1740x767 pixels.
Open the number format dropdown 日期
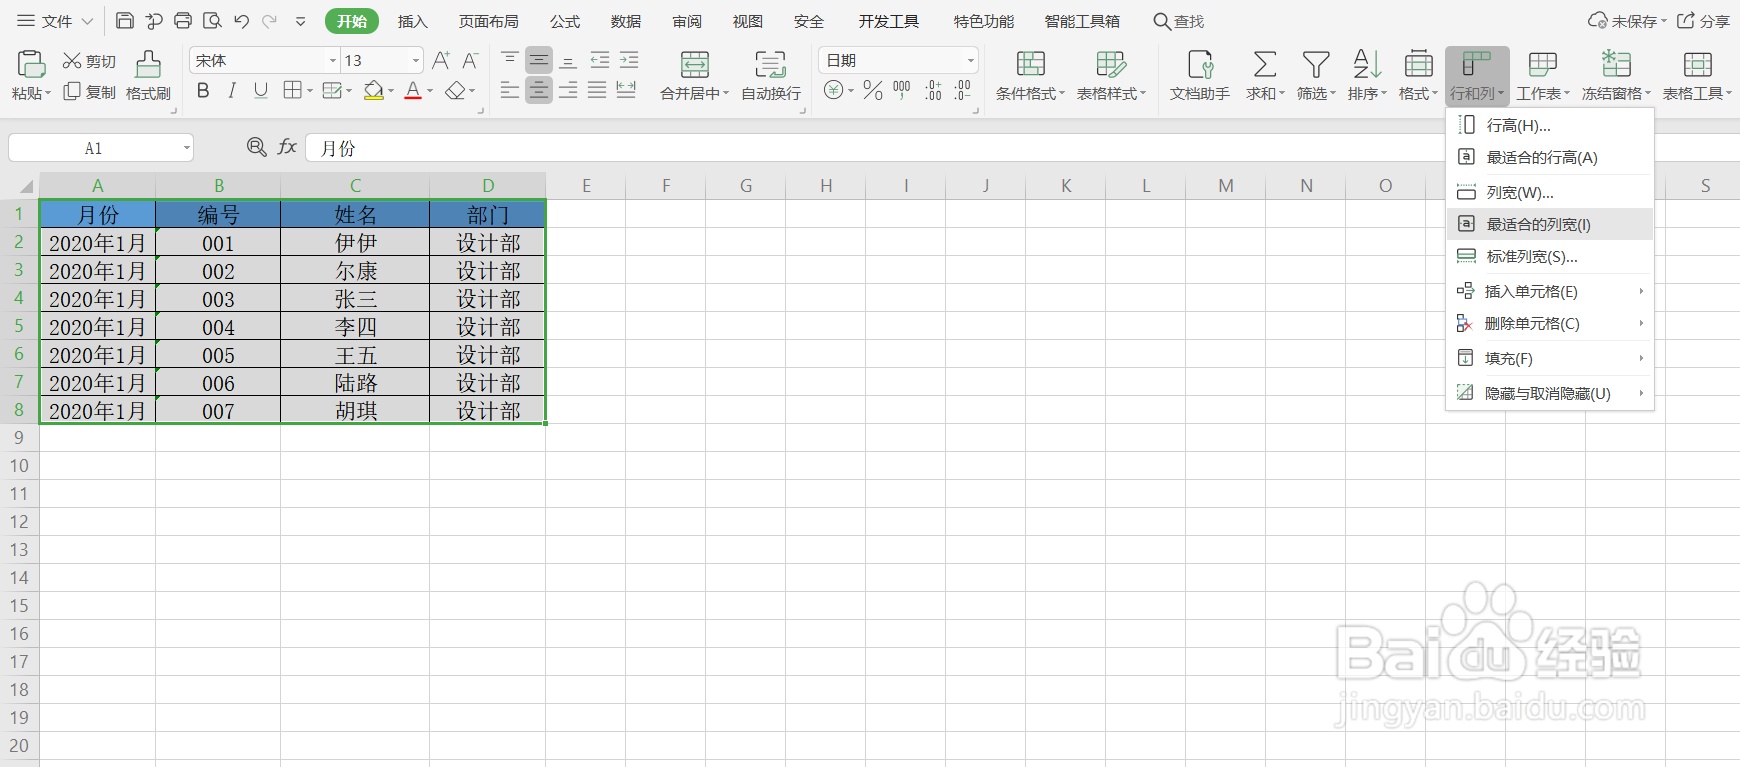pos(970,61)
